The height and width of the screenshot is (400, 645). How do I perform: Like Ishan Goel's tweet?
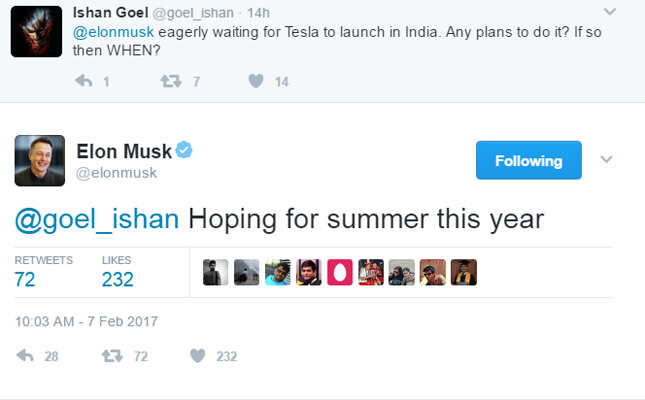(x=256, y=81)
